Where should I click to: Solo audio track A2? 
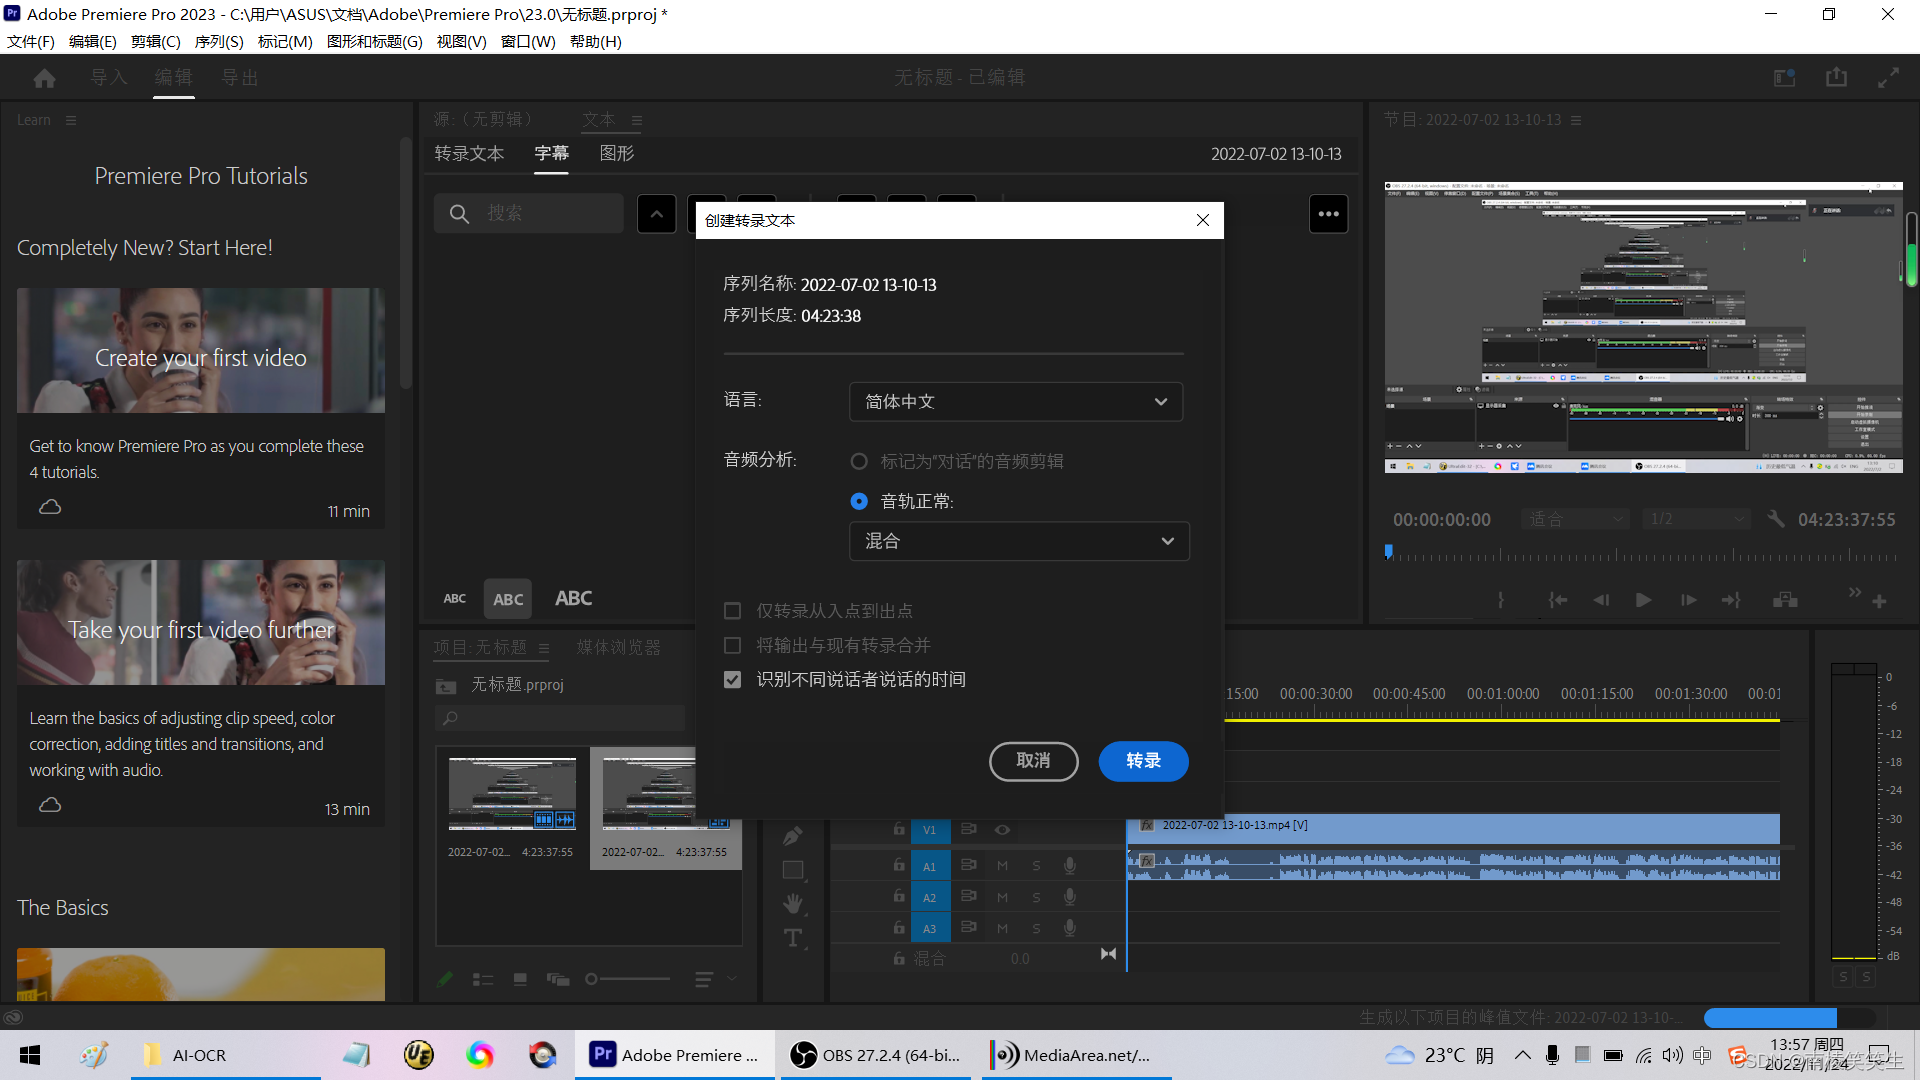[1036, 897]
